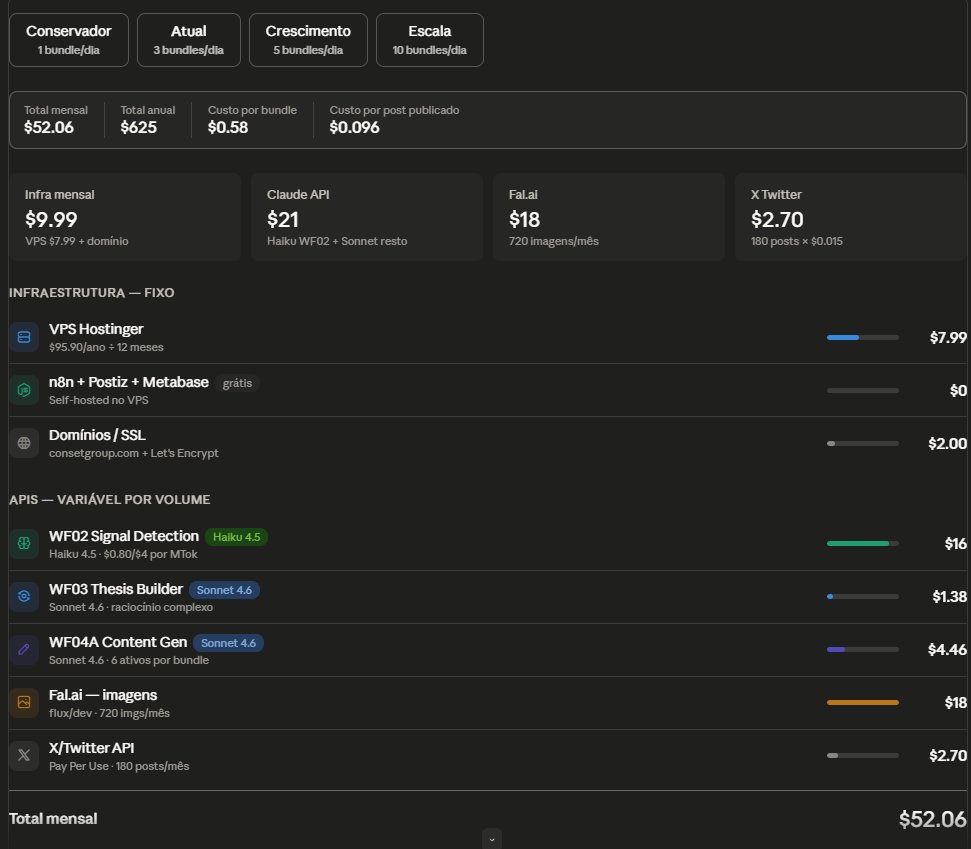
Task: Click the Fal.ai imagens picture icon
Action: pos(24,702)
